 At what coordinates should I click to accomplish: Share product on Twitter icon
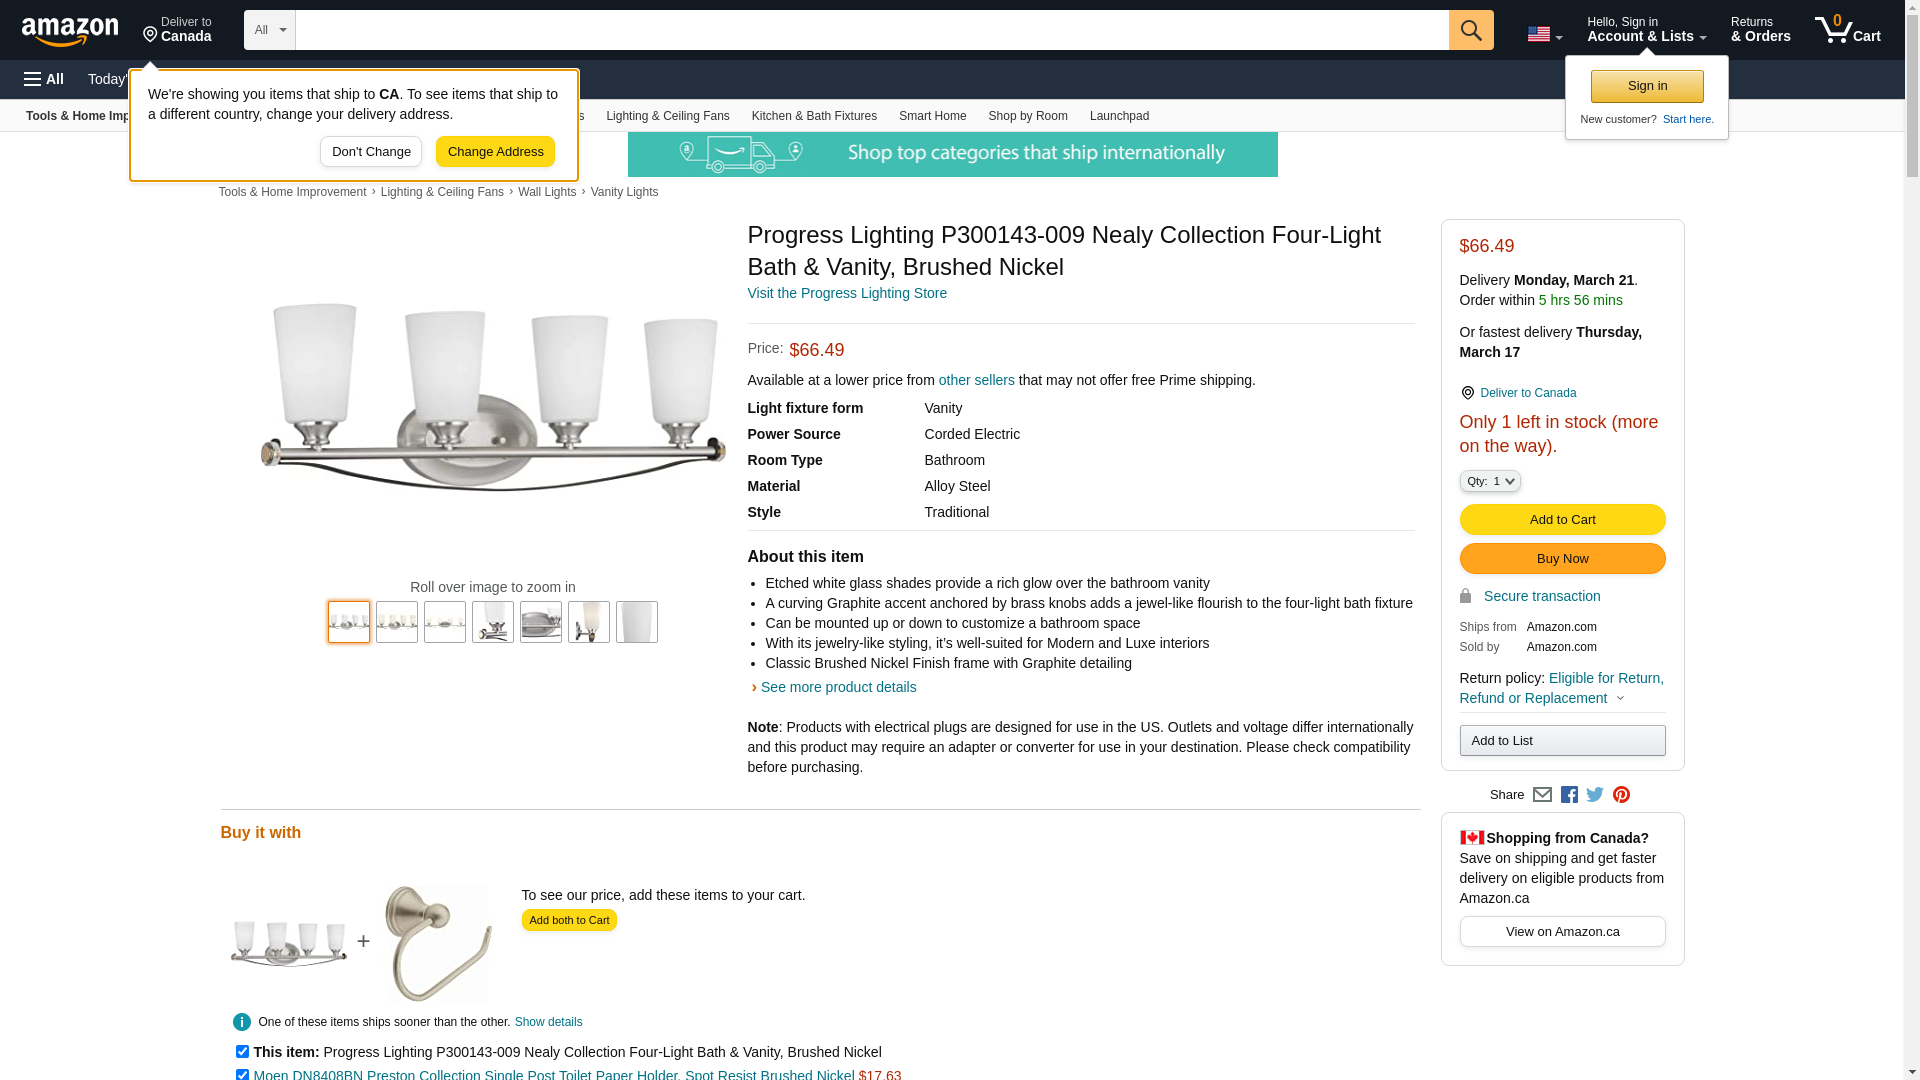[x=1595, y=795]
